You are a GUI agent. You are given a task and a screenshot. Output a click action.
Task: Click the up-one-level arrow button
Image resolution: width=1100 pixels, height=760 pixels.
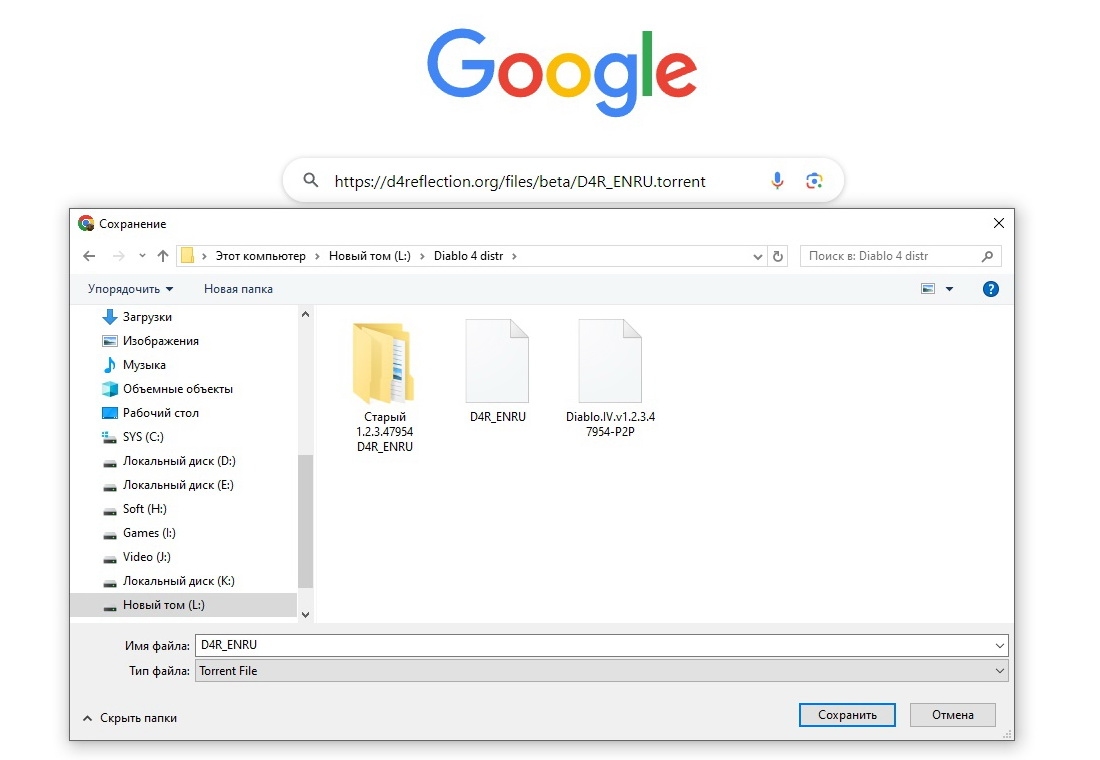(x=162, y=256)
